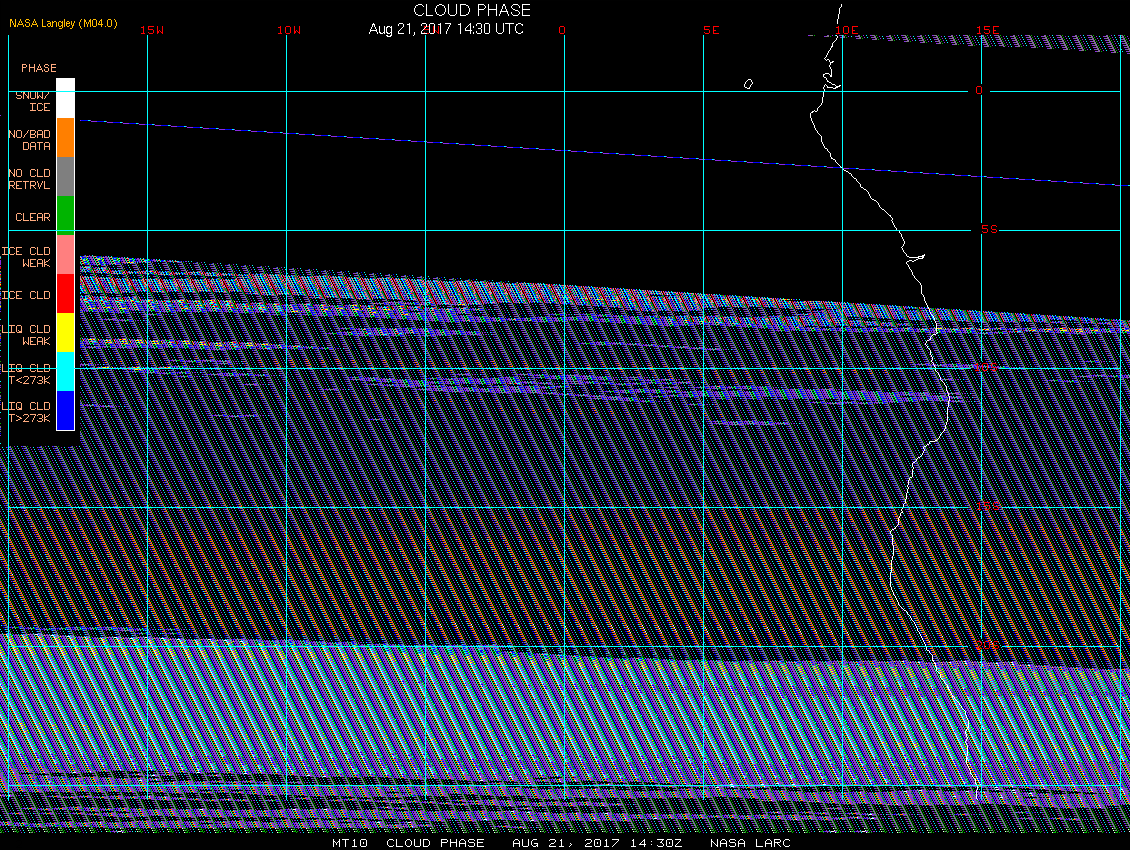1130x850 pixels.
Task: Click the PHASE legend heading
Action: 39,68
